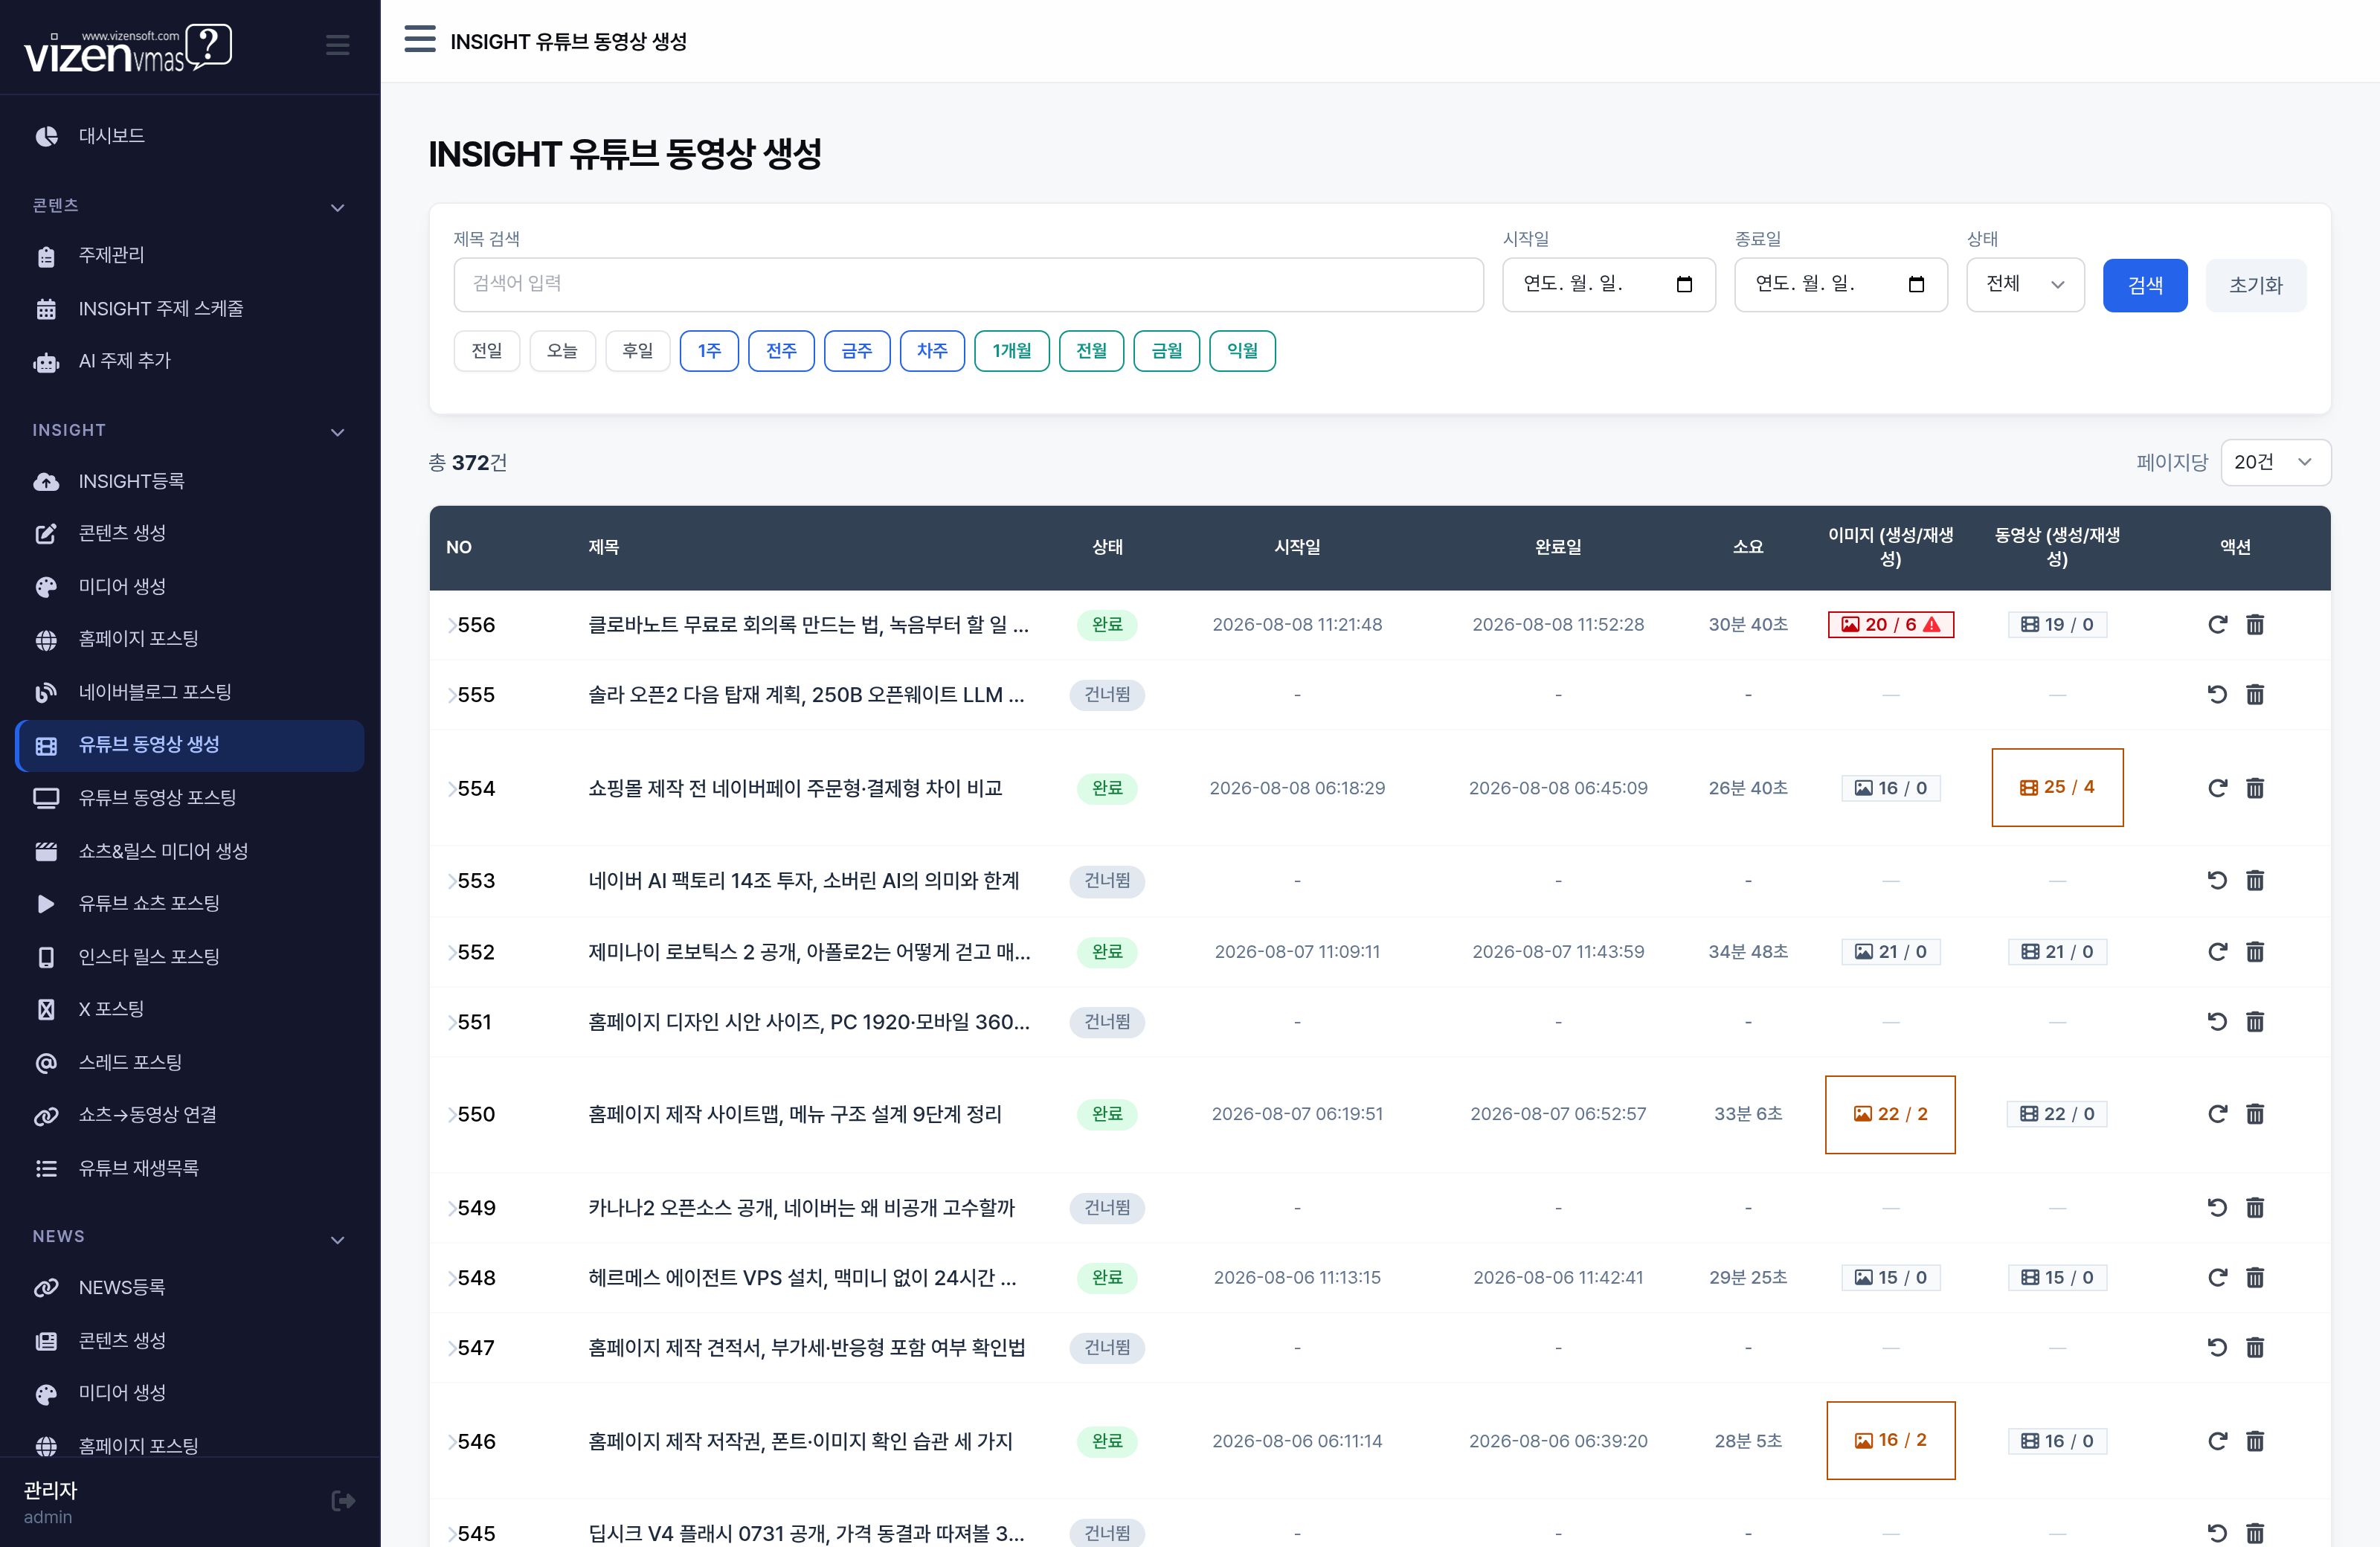Apply the 1주 date range filter
This screenshot has height=1547, width=2380.
click(709, 351)
